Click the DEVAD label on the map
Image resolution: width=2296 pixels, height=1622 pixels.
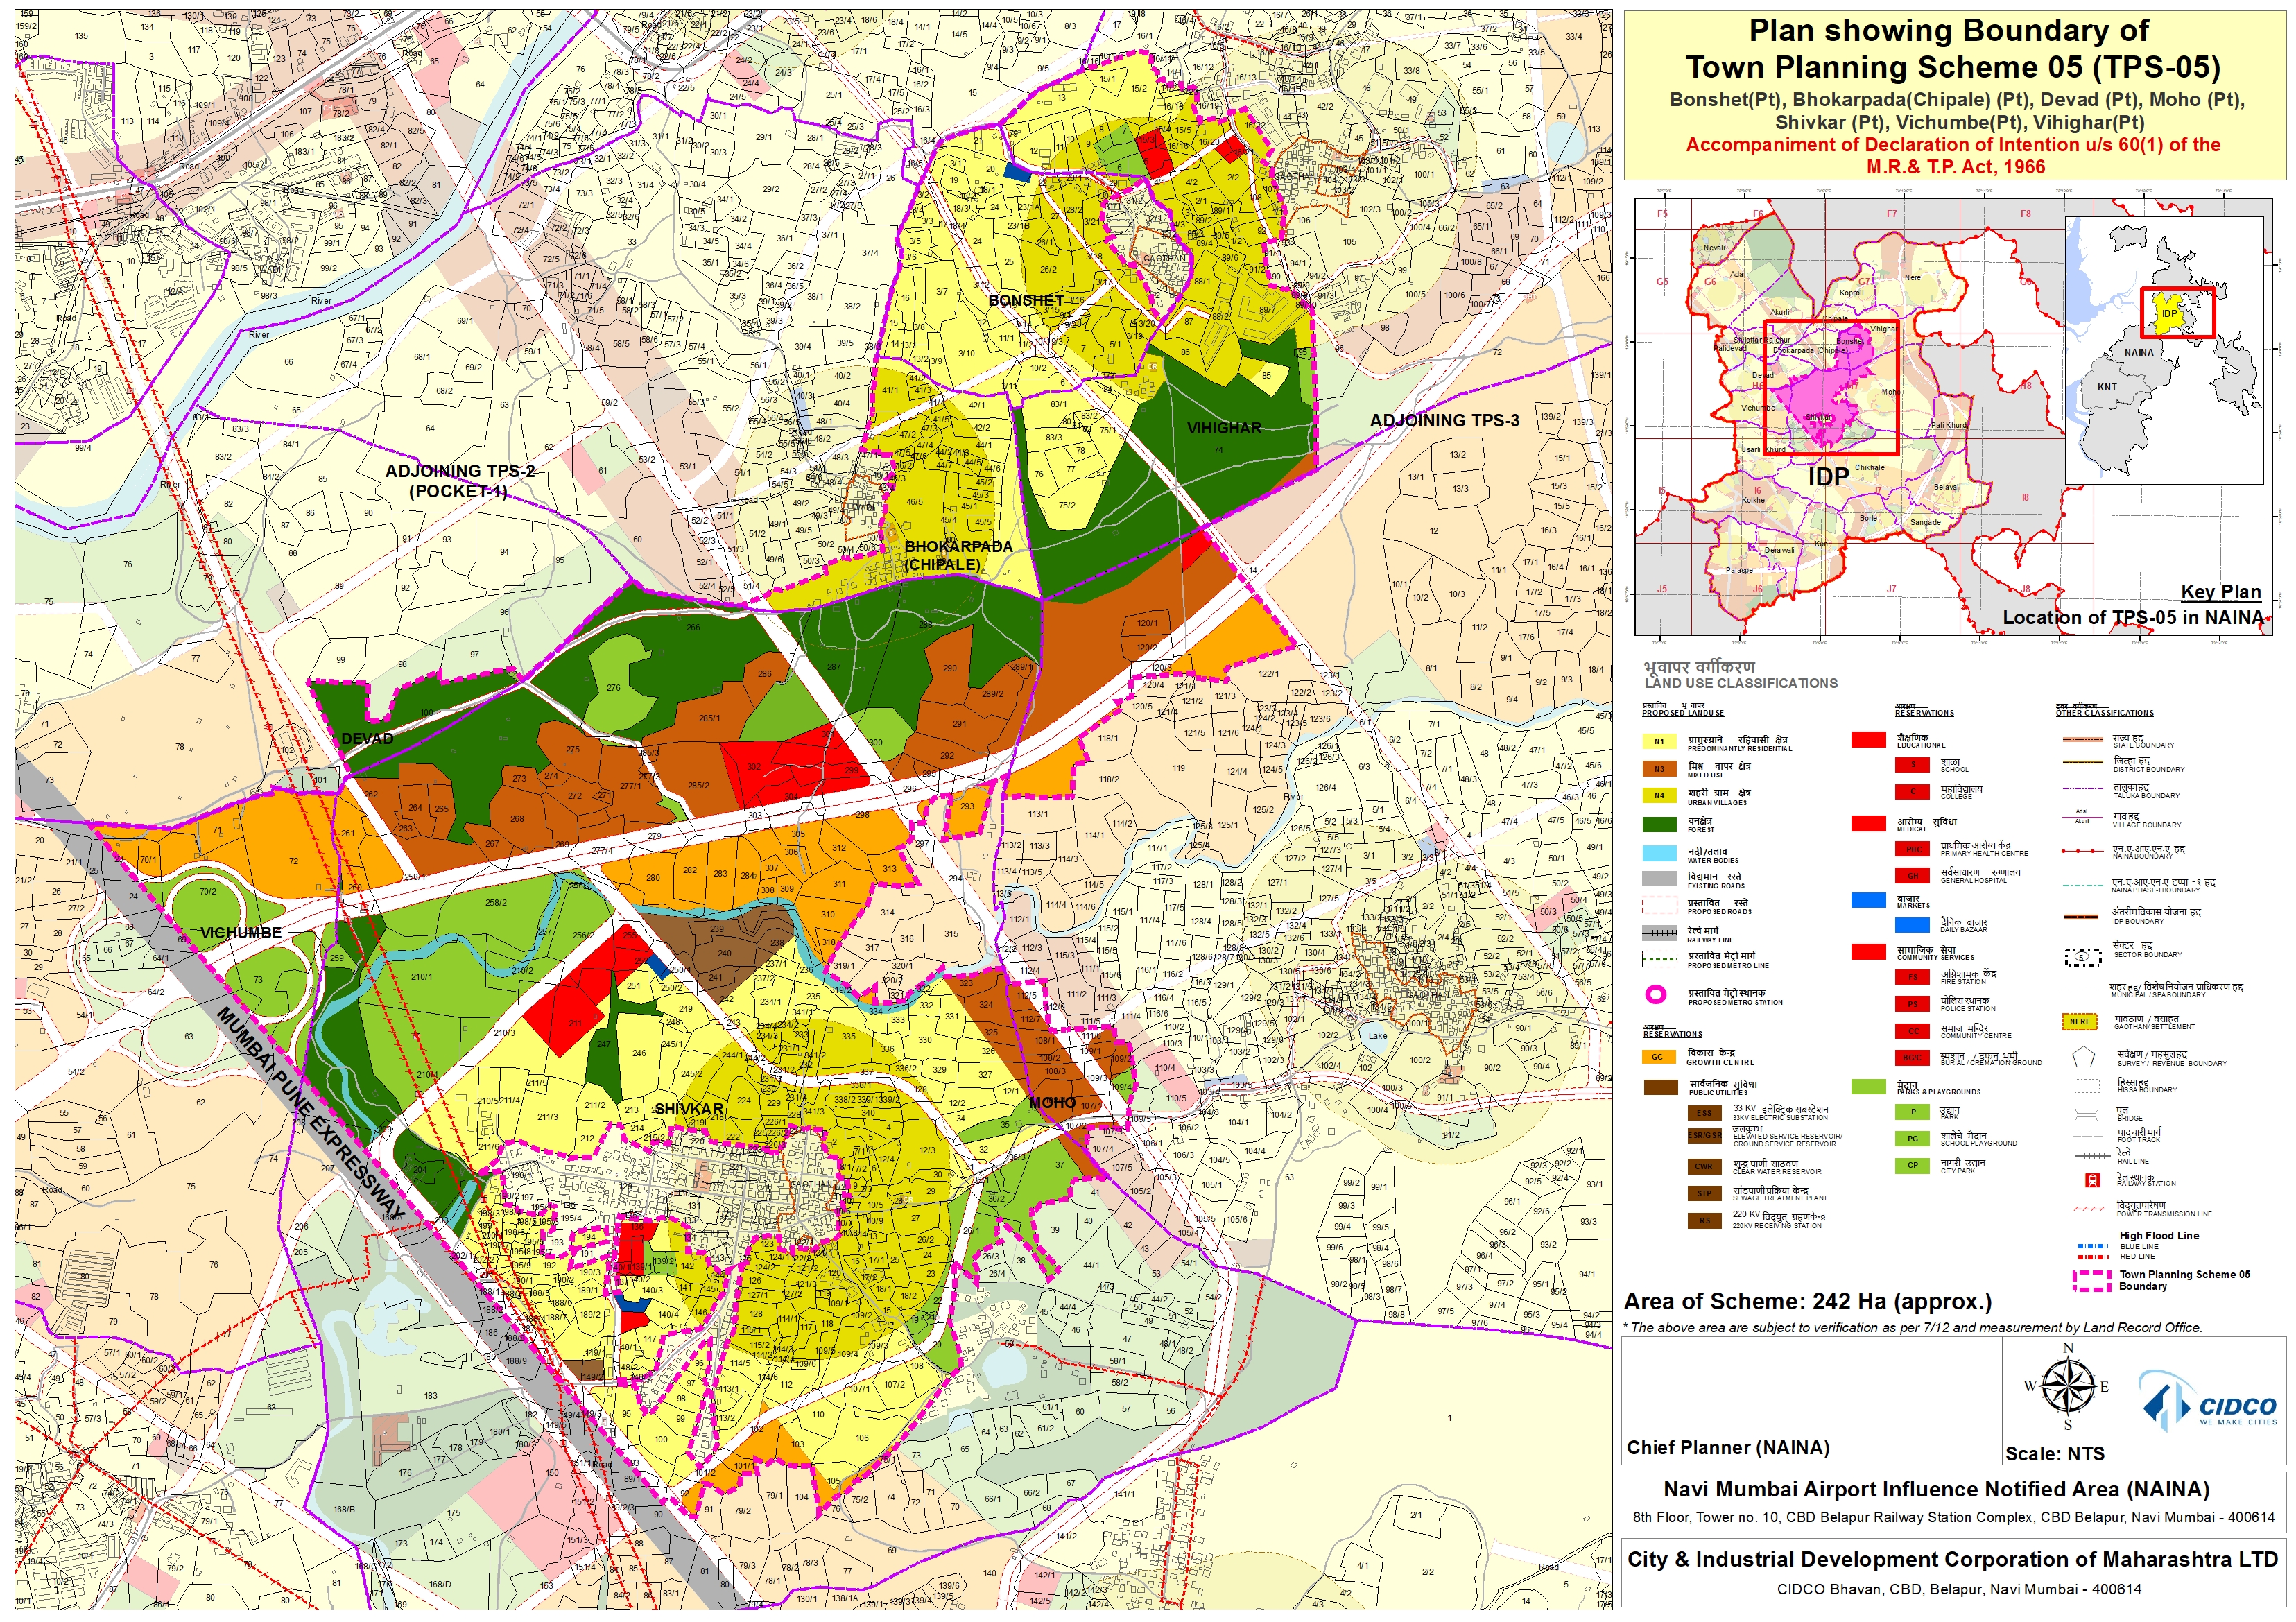pyautogui.click(x=367, y=739)
